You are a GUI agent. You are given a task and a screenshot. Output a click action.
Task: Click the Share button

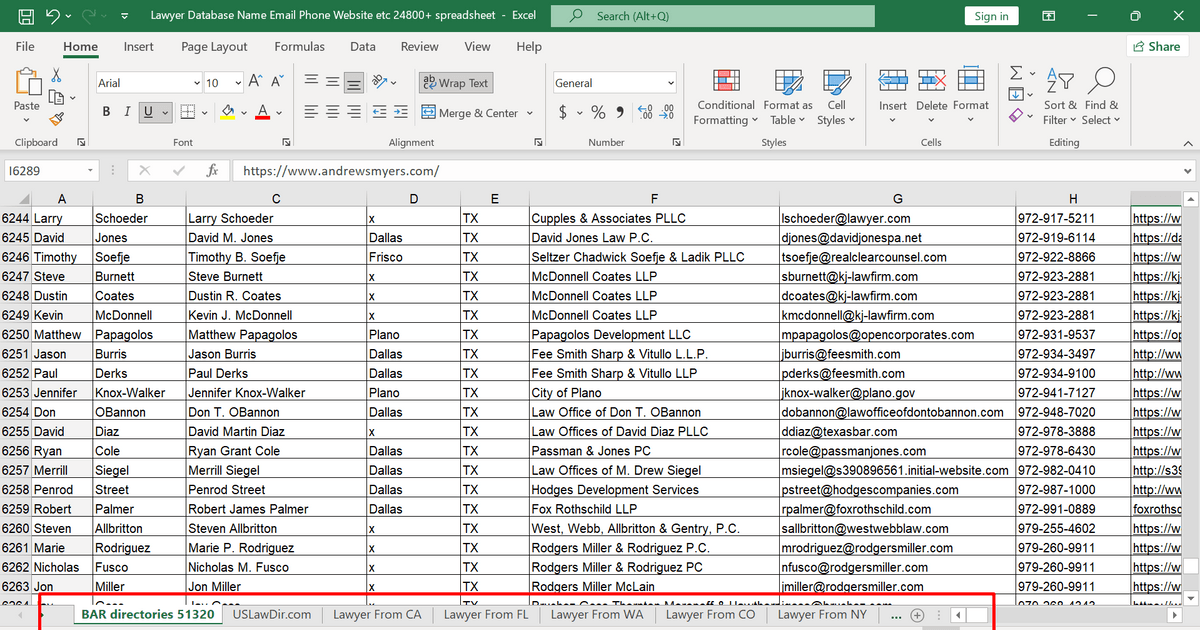1155,46
